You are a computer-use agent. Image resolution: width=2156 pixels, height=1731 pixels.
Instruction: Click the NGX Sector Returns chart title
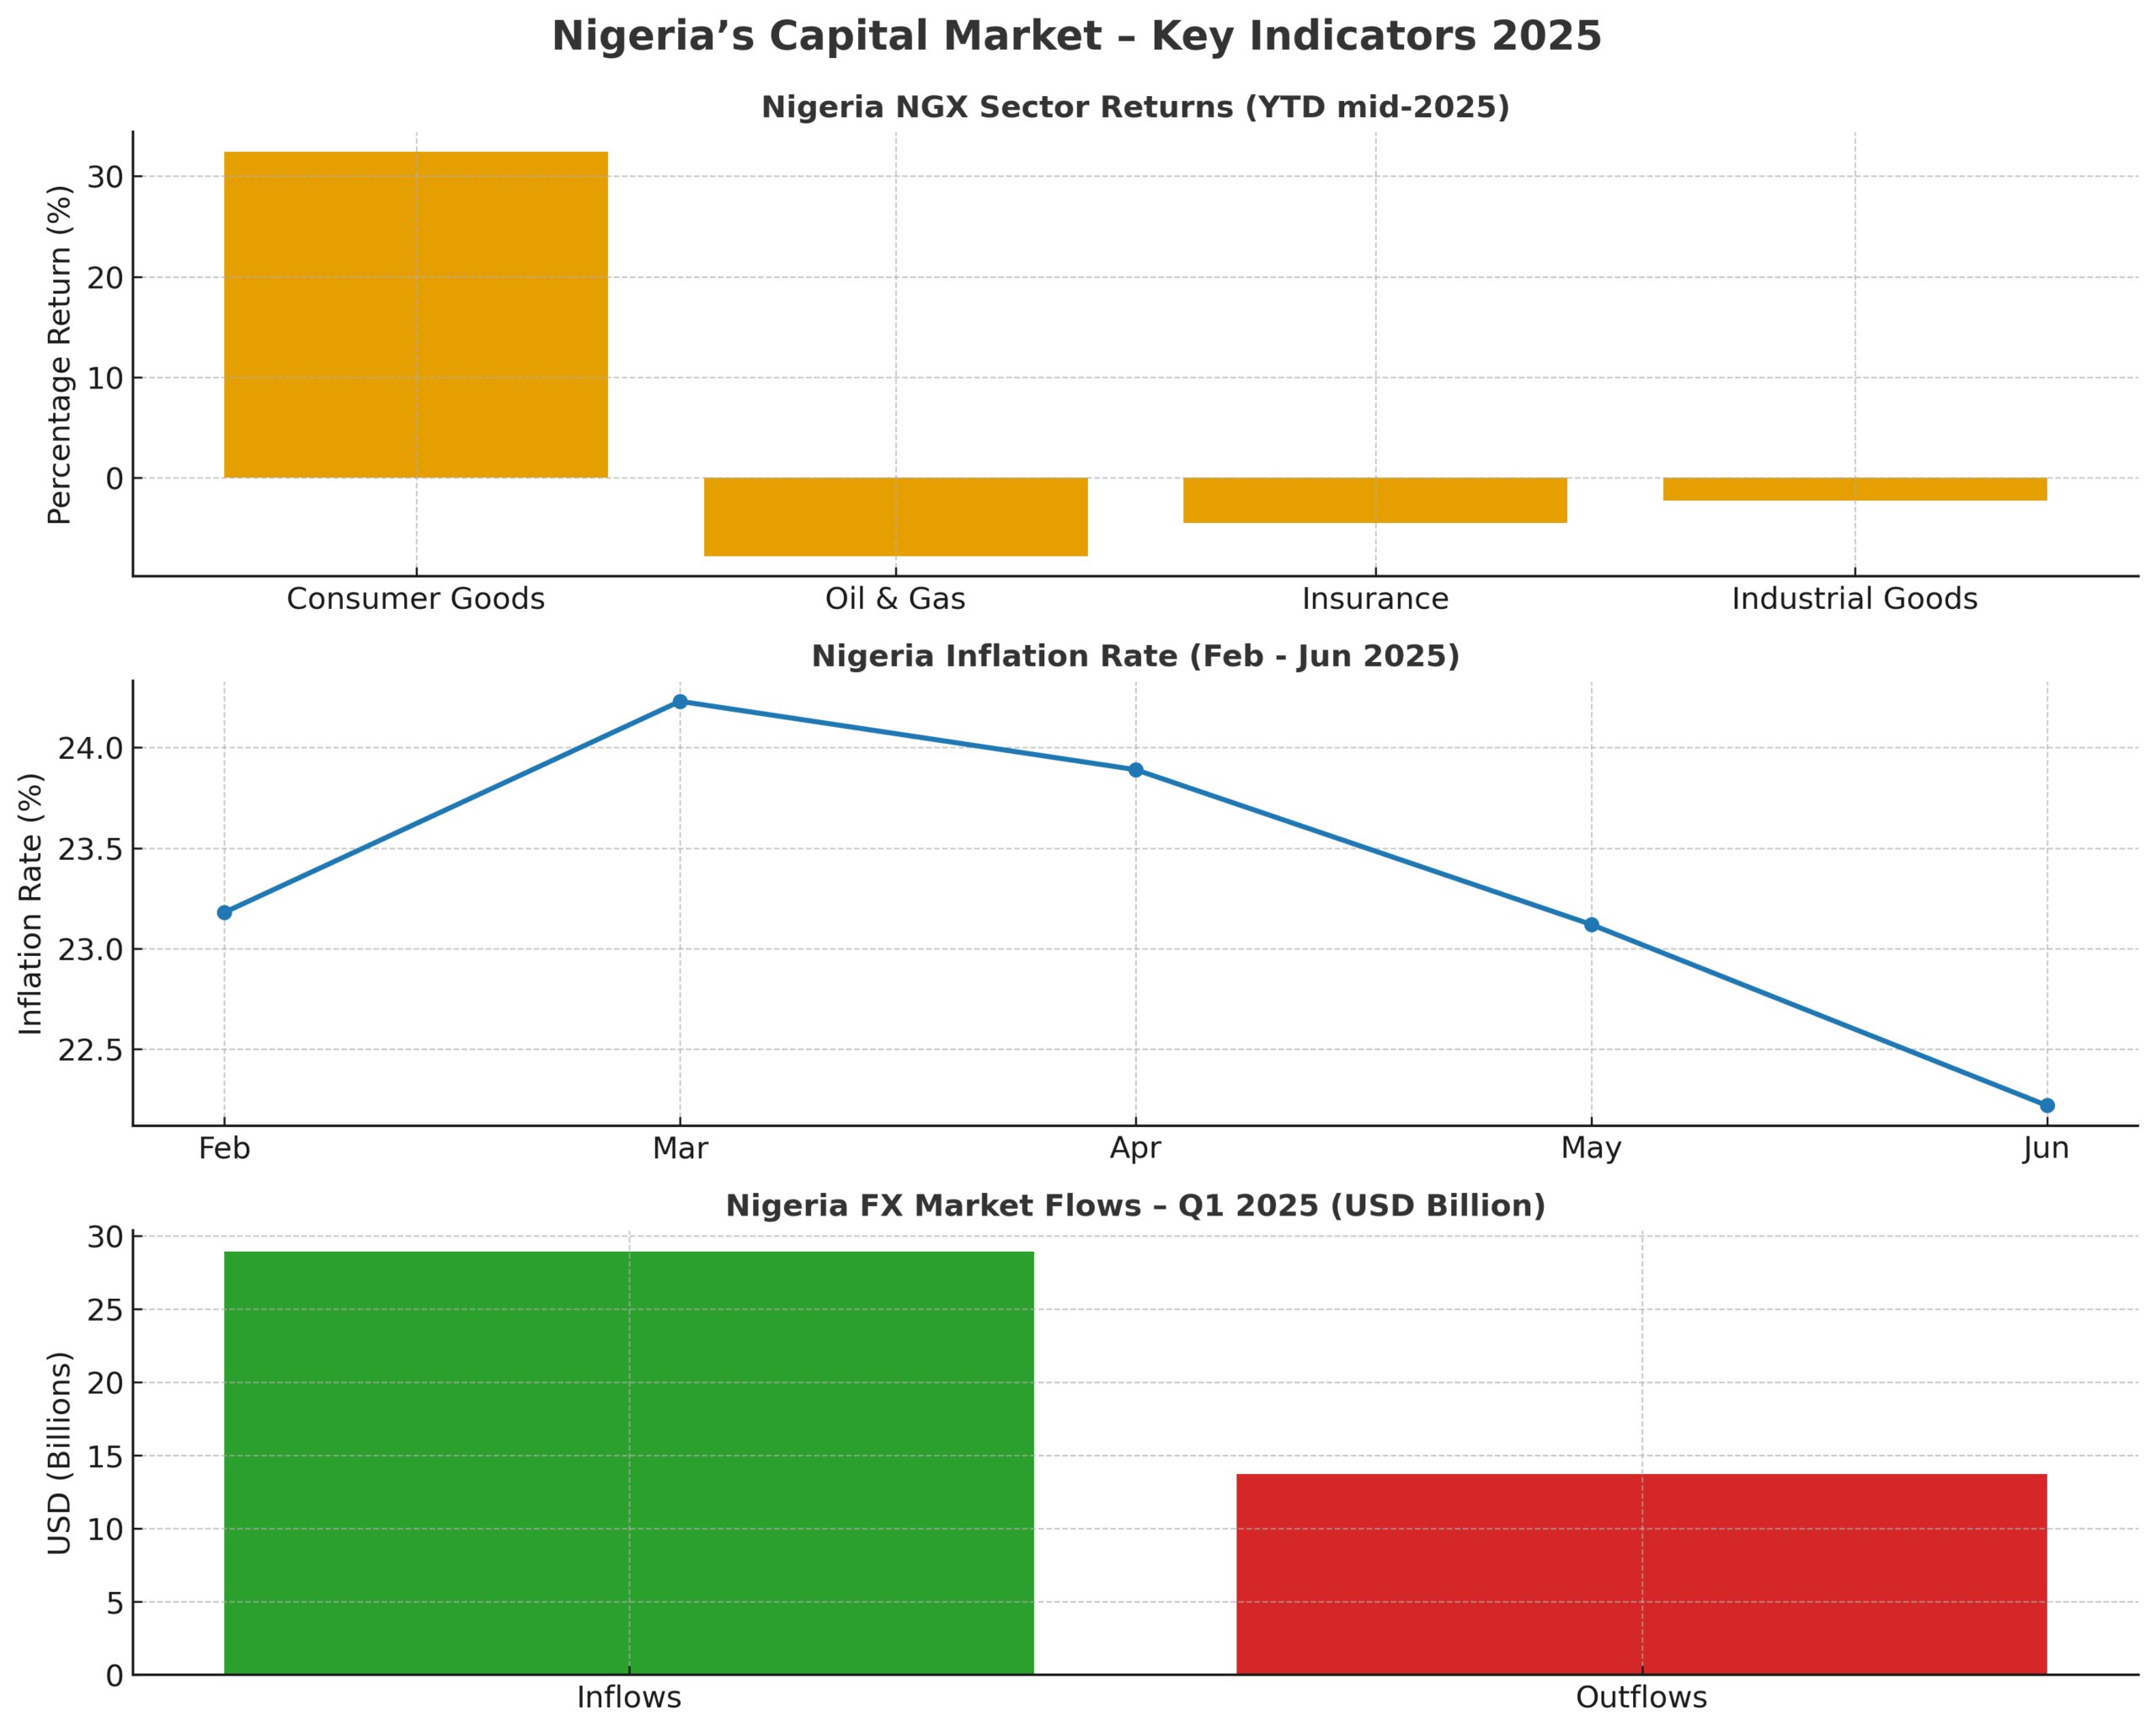[1135, 107]
